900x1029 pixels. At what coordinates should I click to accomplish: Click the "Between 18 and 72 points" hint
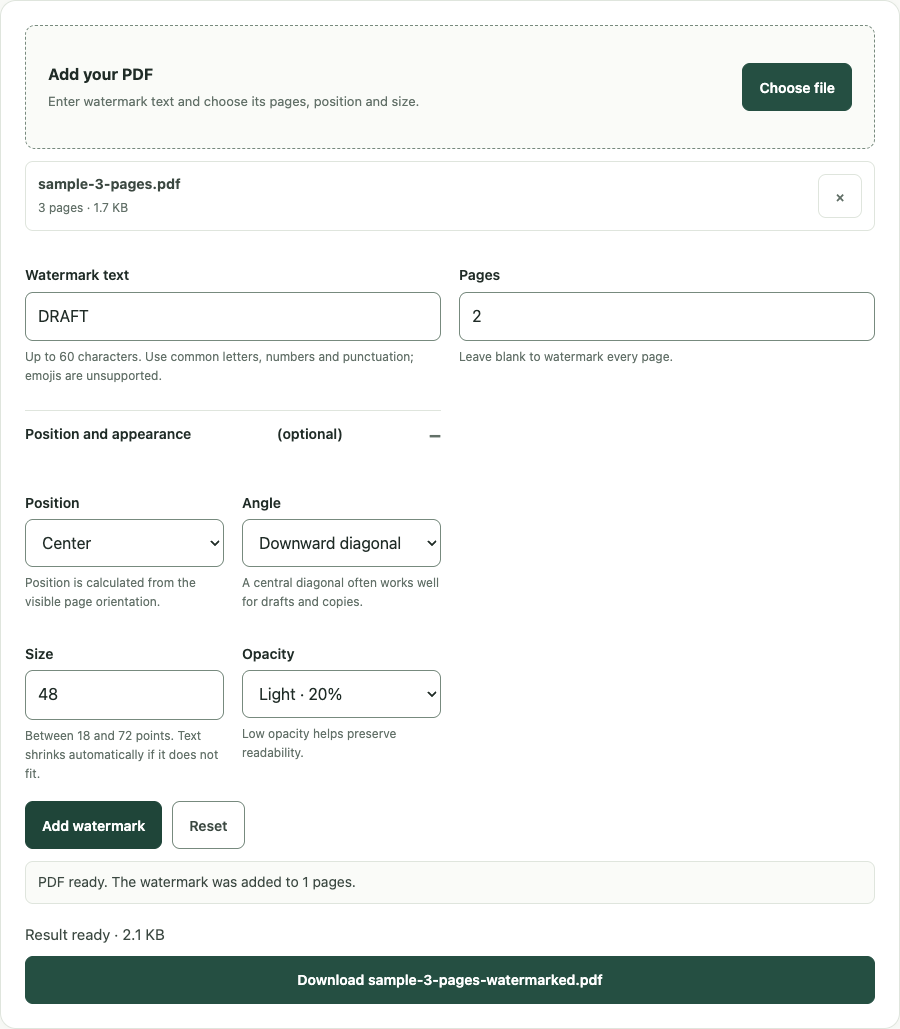coord(121,755)
